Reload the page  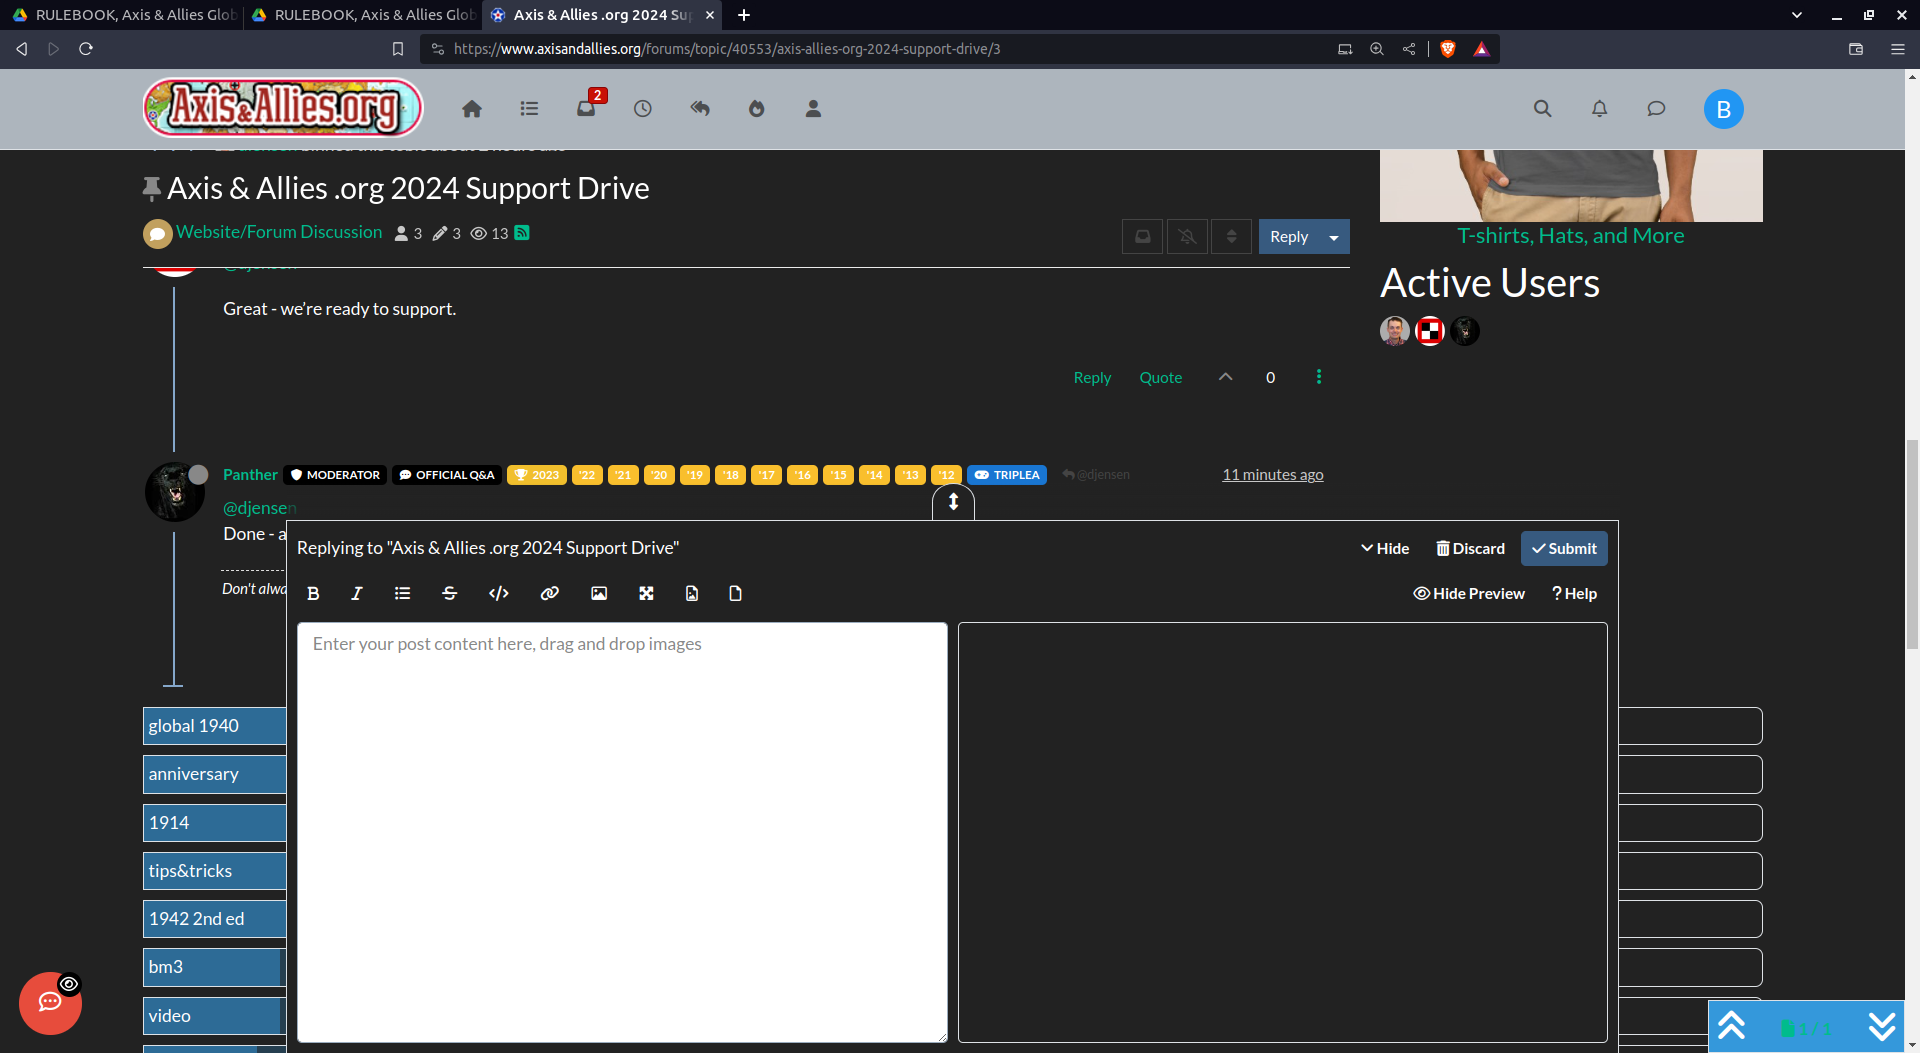pos(86,49)
